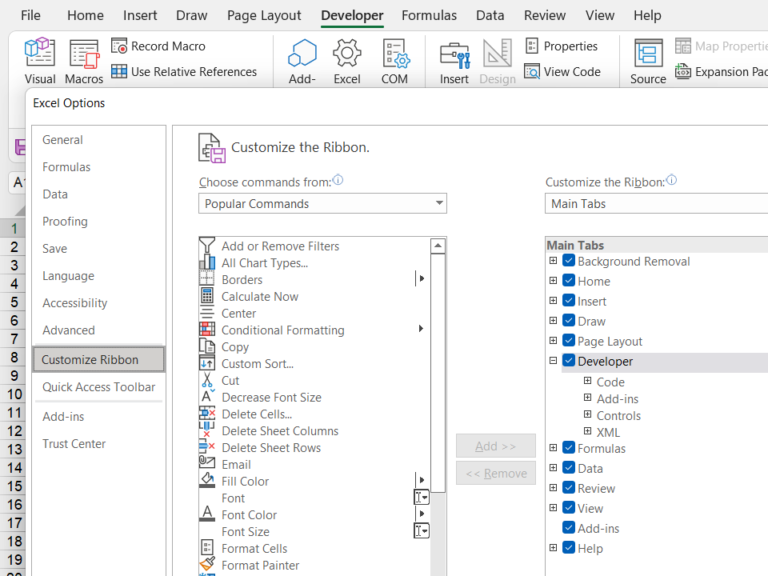Viewport: 768px width, 576px height.
Task: Switch to the Formulas ribbon tab
Action: 429,15
